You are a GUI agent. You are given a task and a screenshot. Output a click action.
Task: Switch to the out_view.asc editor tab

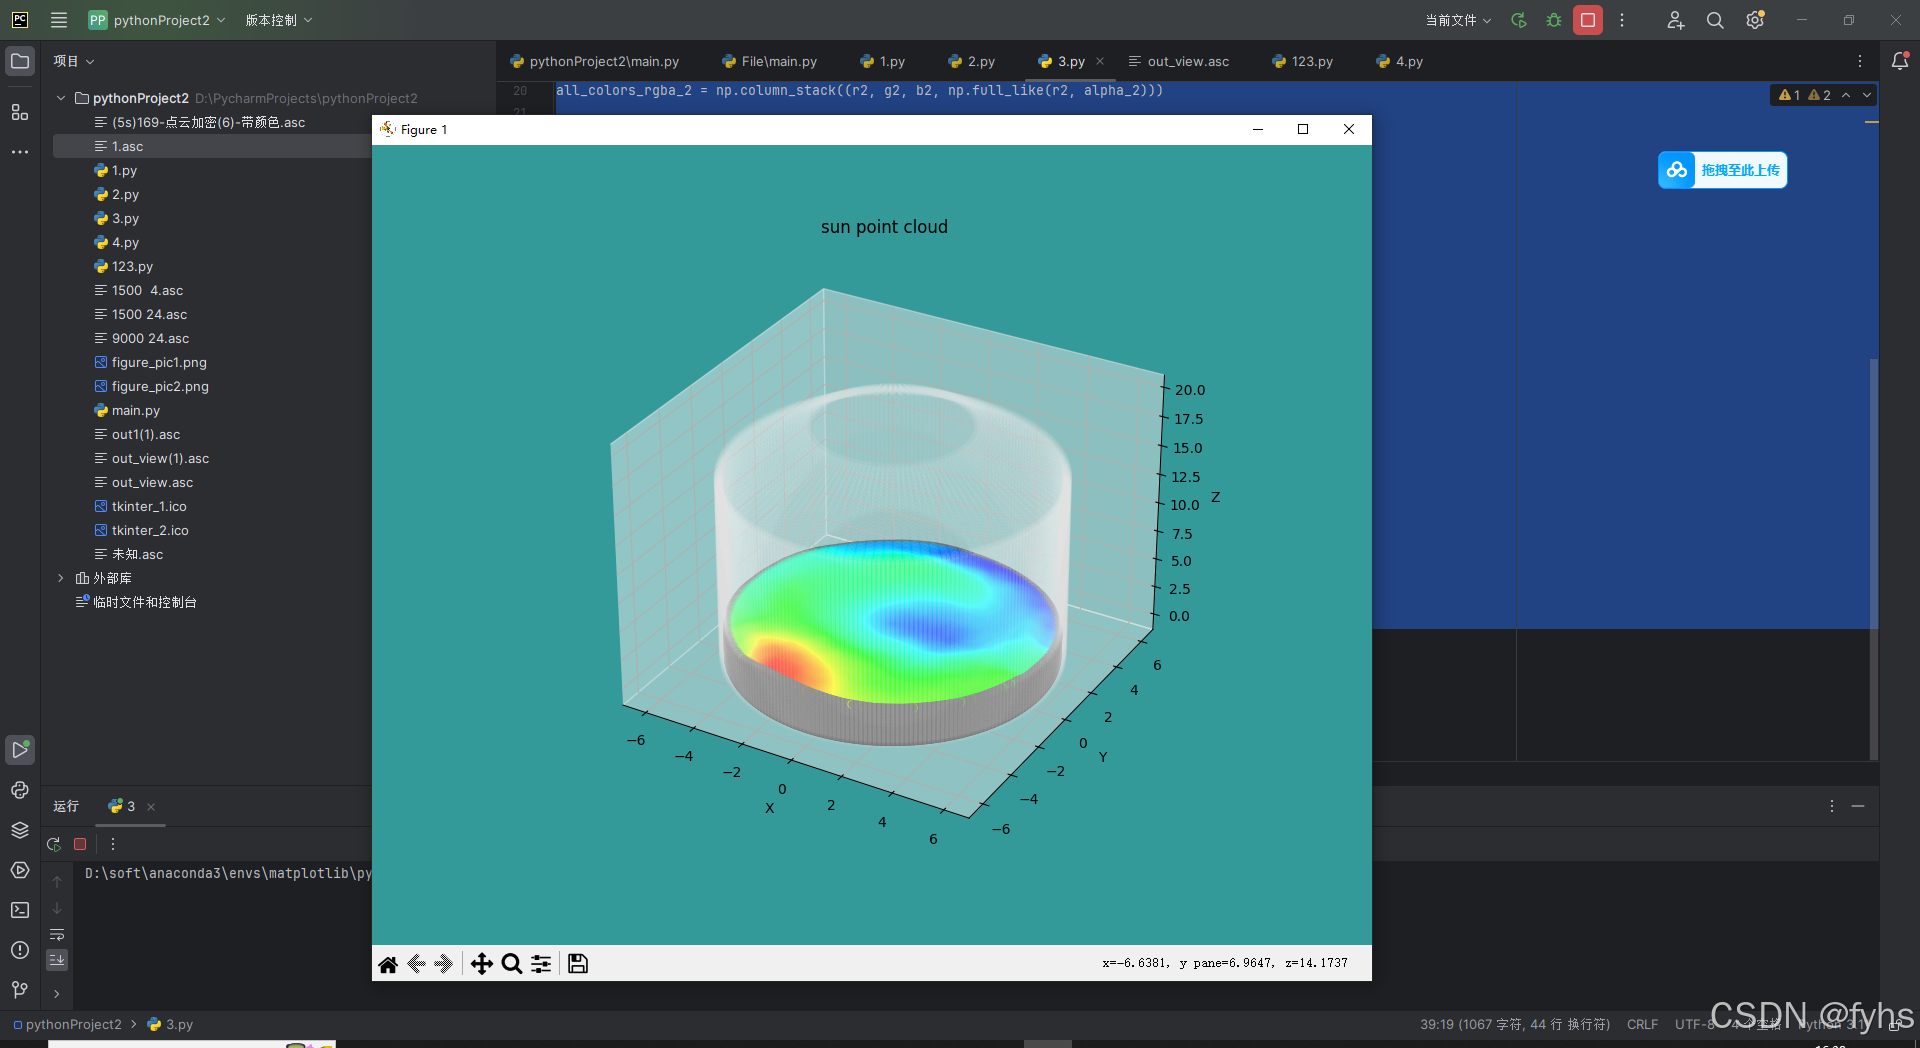click(1187, 61)
